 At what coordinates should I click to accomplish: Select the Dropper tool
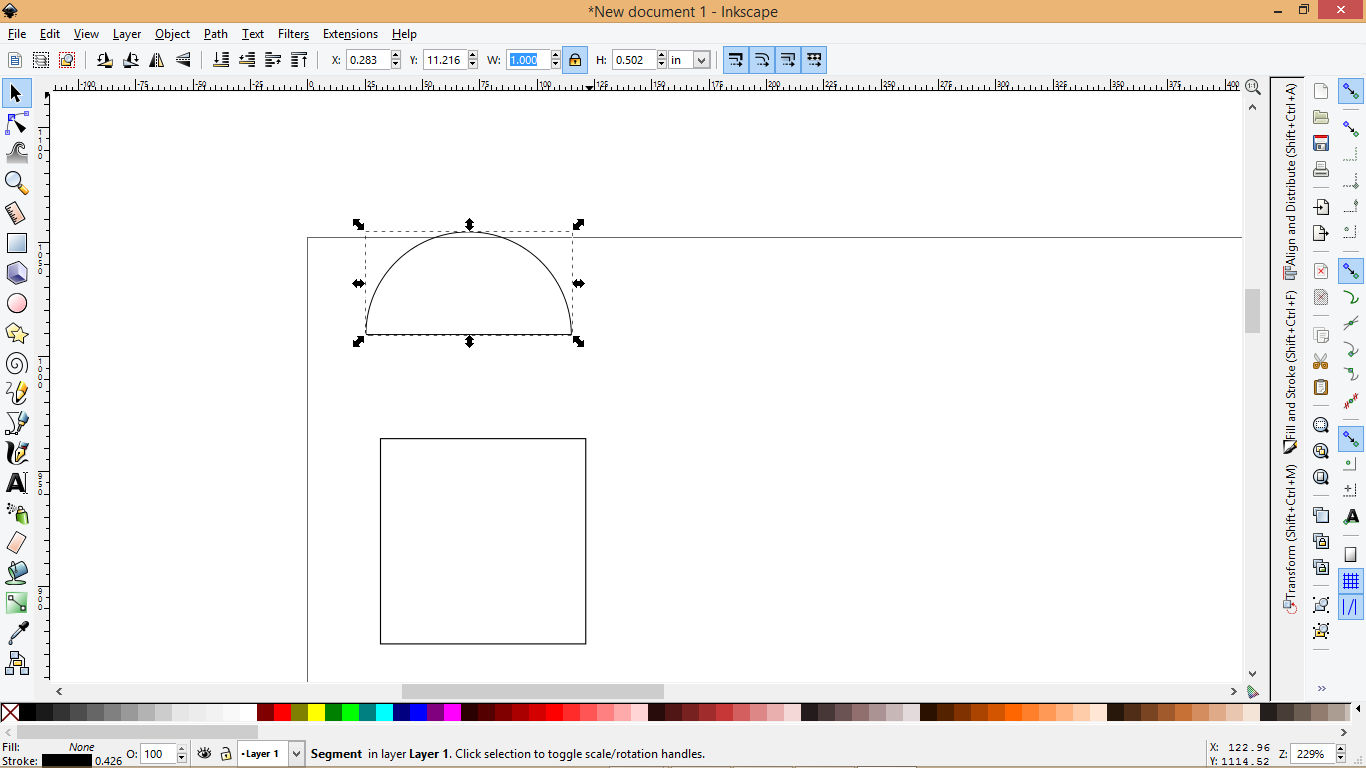click(x=16, y=633)
